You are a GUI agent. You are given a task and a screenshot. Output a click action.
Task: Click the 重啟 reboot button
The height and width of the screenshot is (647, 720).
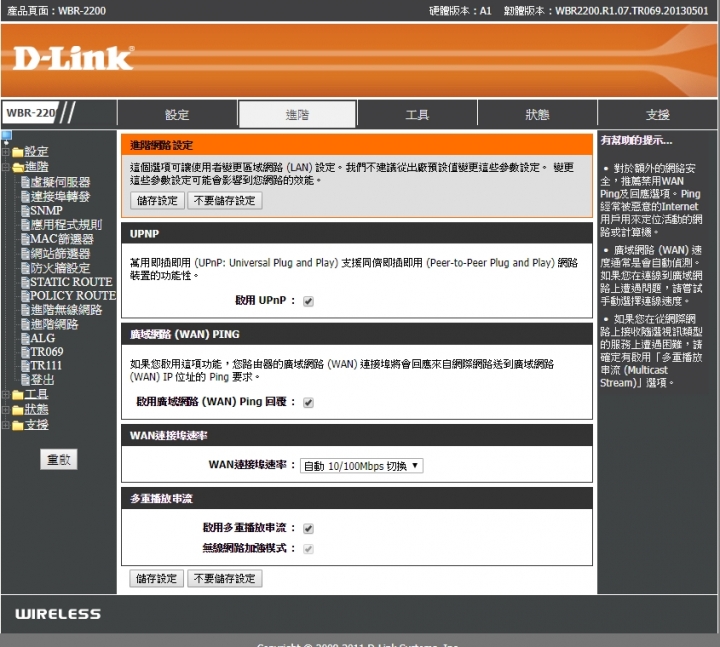pos(59,460)
